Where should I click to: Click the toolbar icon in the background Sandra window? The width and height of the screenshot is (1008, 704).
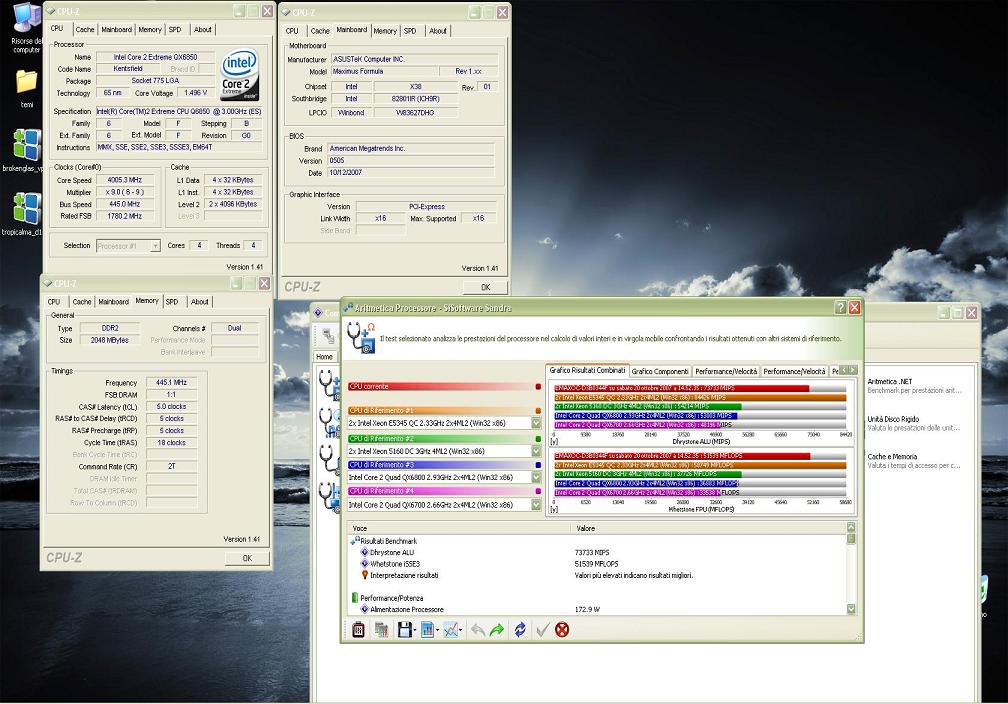[328, 335]
